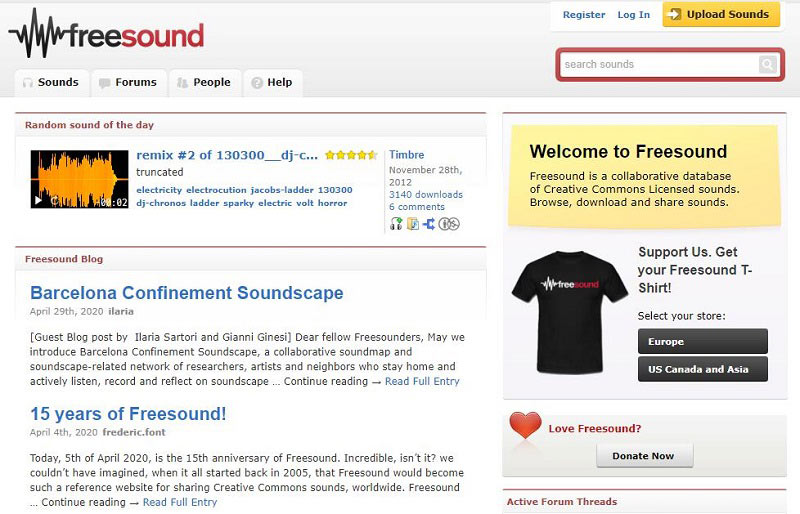800x514 pixels.
Task: Click the Freesound waveform logo
Action: [106, 34]
